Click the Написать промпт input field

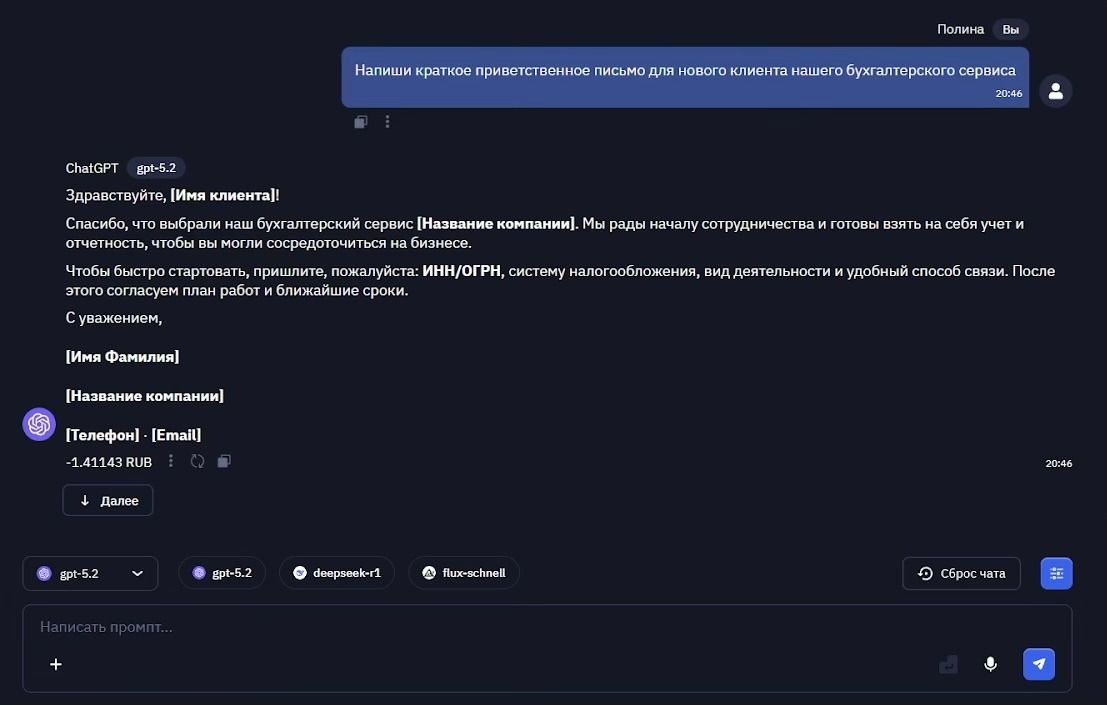coord(400,627)
